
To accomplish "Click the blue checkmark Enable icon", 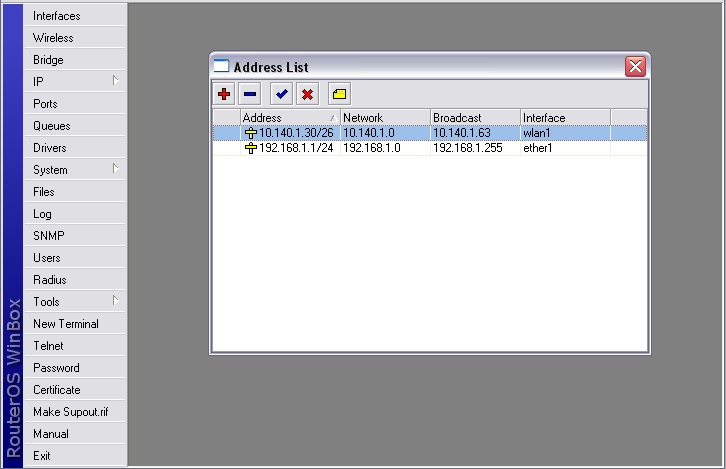I will (x=282, y=94).
